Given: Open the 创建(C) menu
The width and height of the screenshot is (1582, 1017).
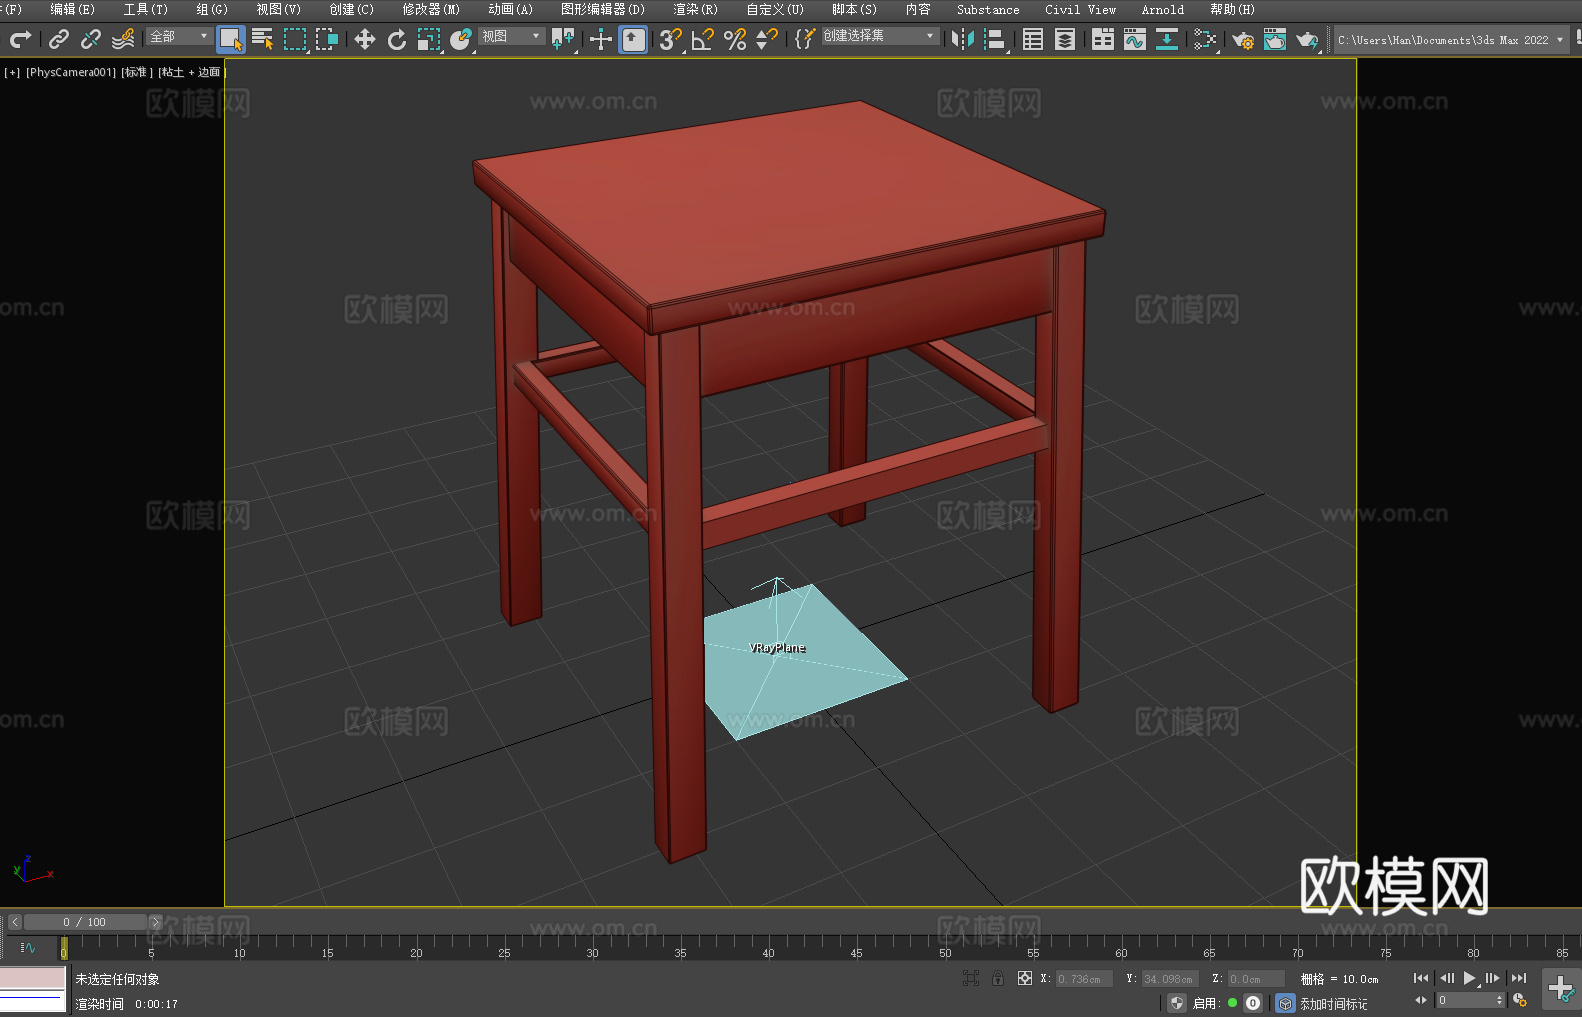Looking at the screenshot, I should tap(351, 9).
